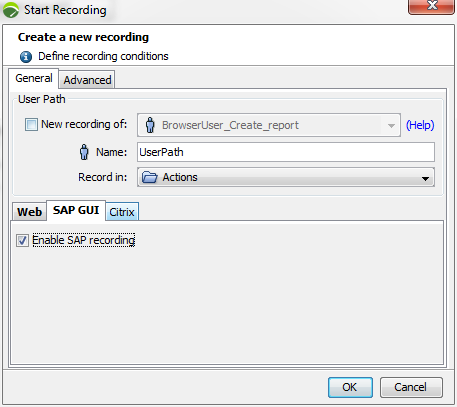Expand the BrowserUser_Create_report dropdown arrow
457x407 pixels.
[x=391, y=126]
